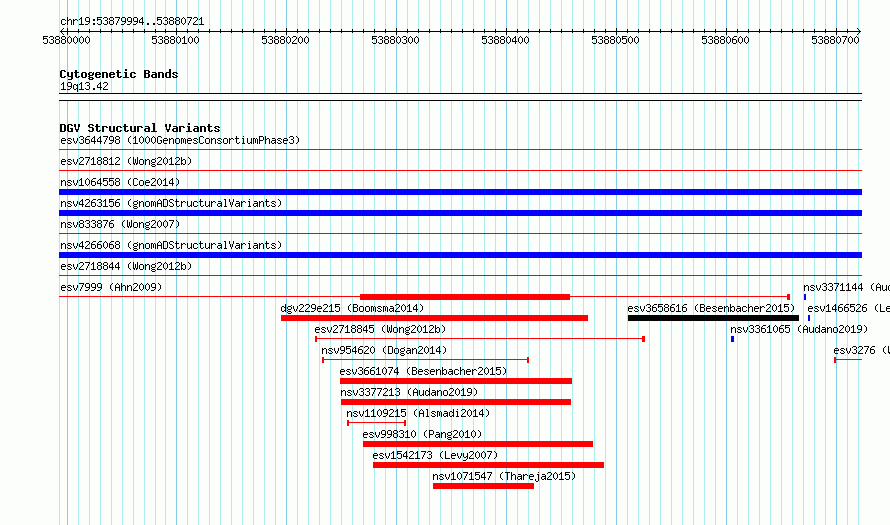Click the red bar under nsv1071547
This screenshot has width=890, height=525.
483,486
